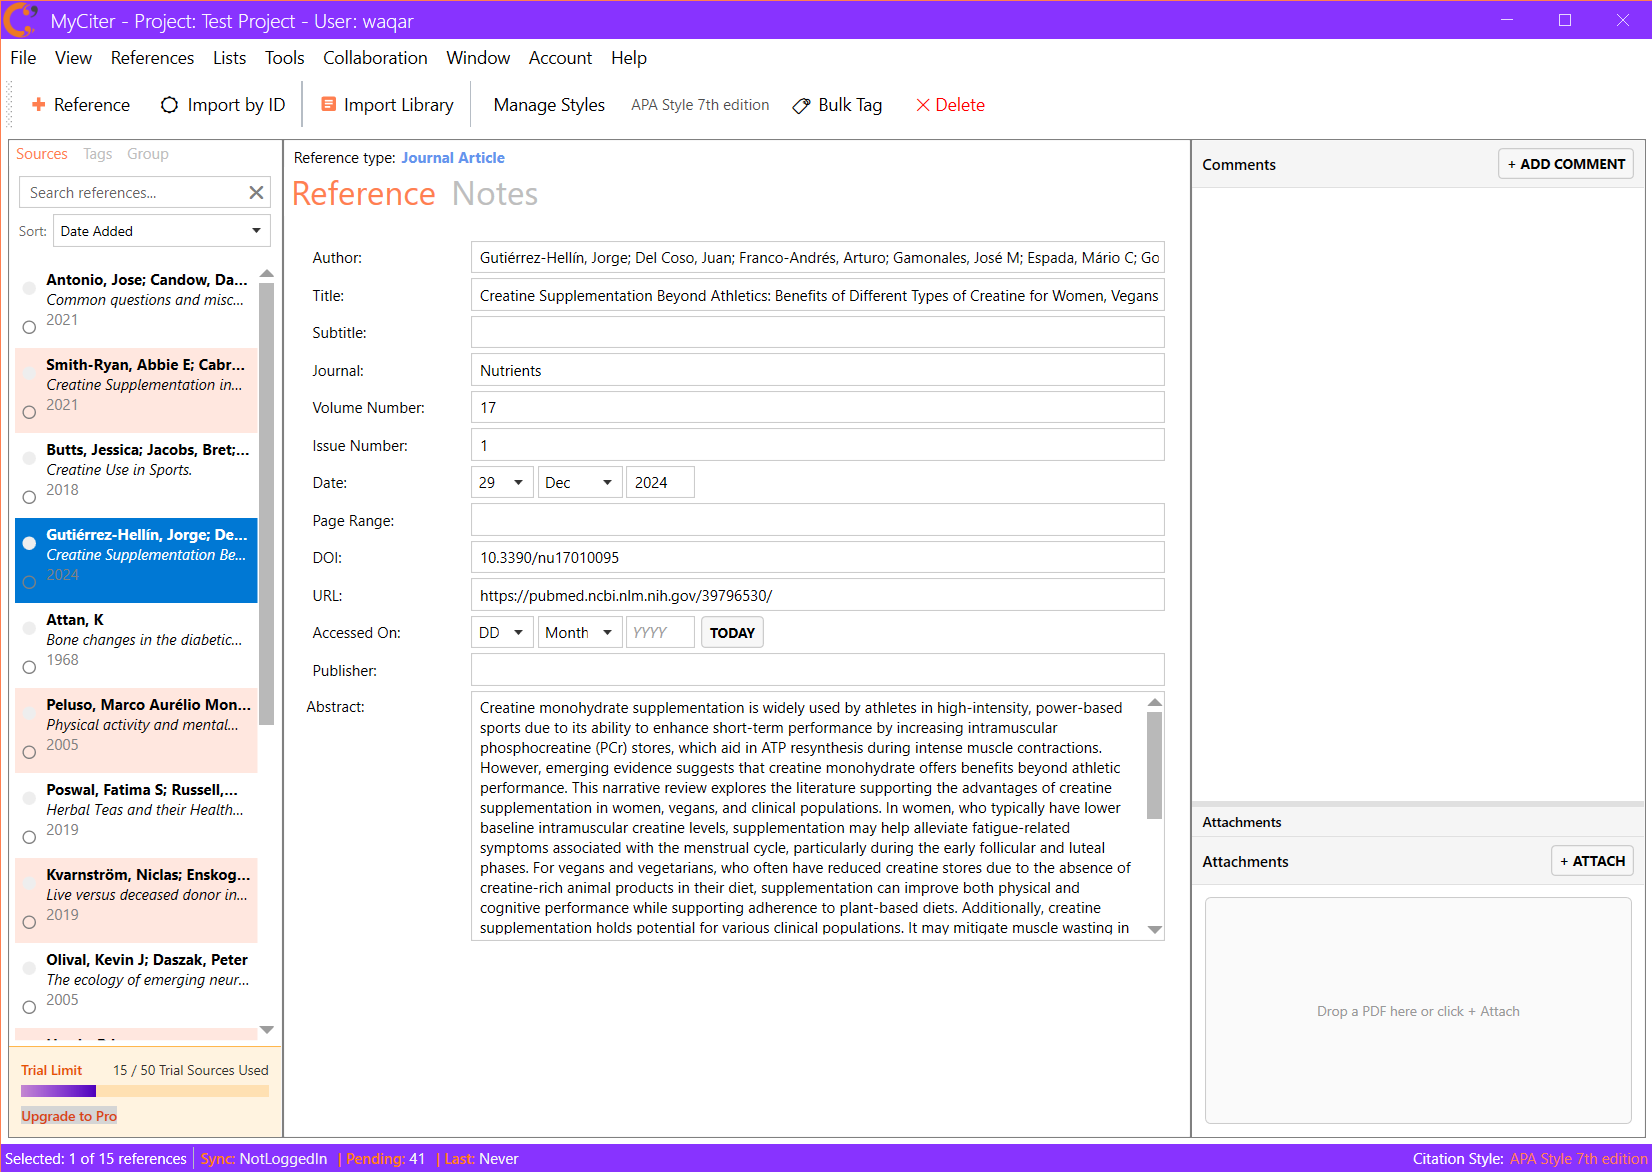
Task: Toggle radio for Smith-Ryan, Abbie reference
Action: coord(29,412)
